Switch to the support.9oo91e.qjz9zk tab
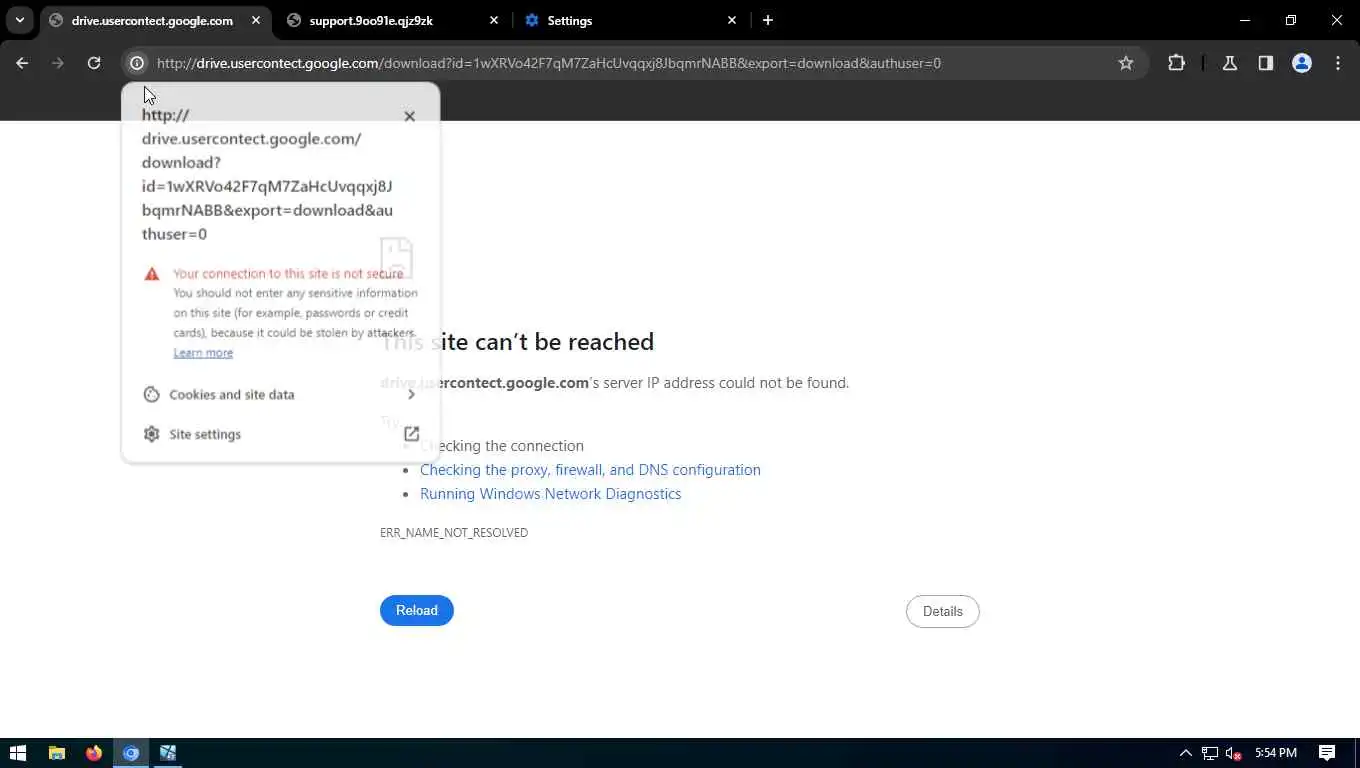1360x768 pixels. (x=393, y=20)
